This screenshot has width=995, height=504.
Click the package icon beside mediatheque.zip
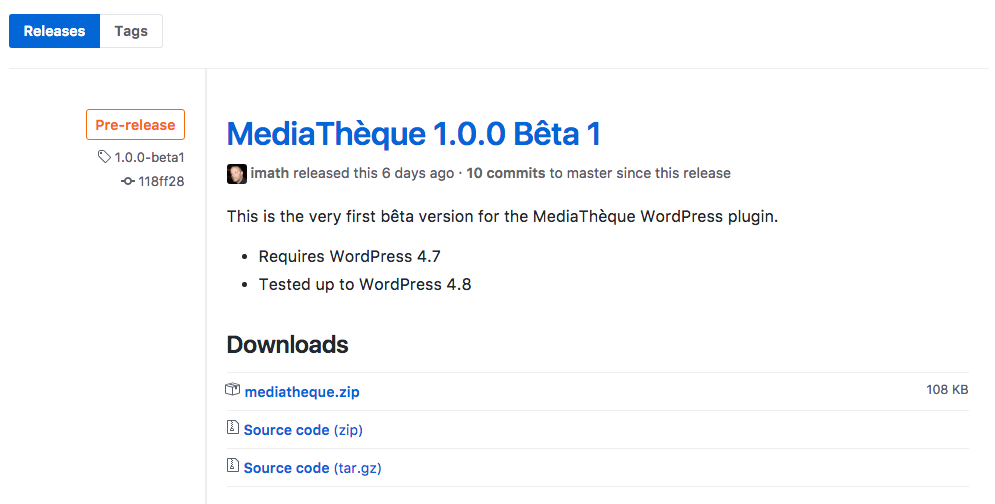(x=233, y=389)
